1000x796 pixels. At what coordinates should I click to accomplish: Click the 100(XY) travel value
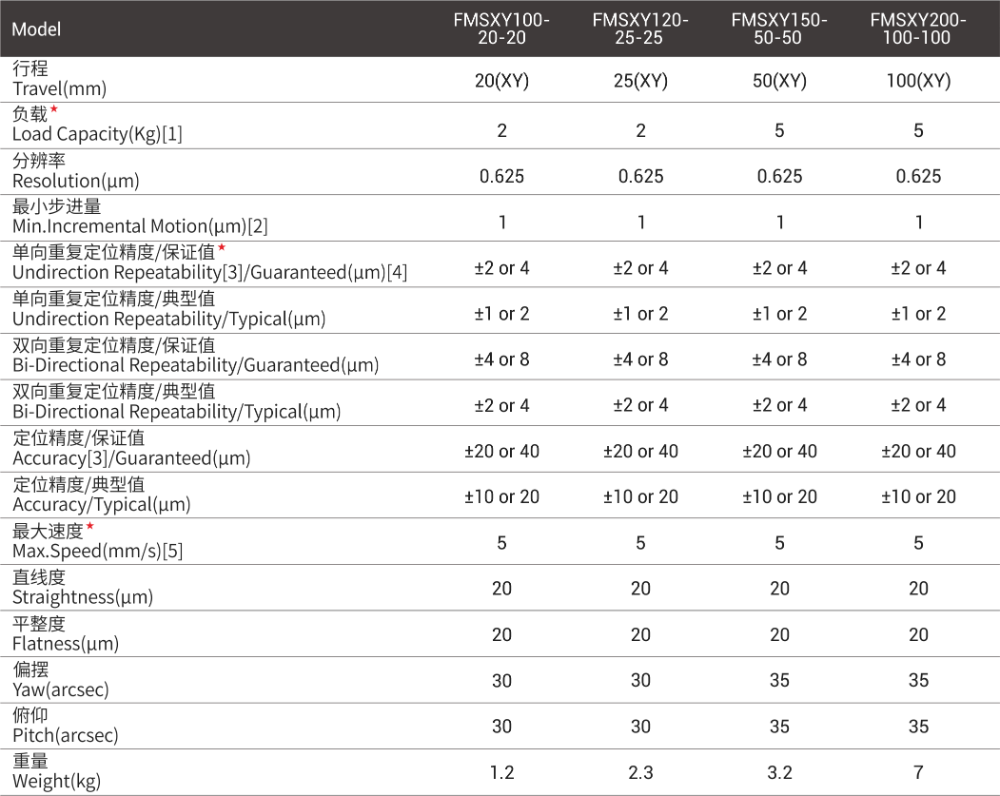(918, 80)
